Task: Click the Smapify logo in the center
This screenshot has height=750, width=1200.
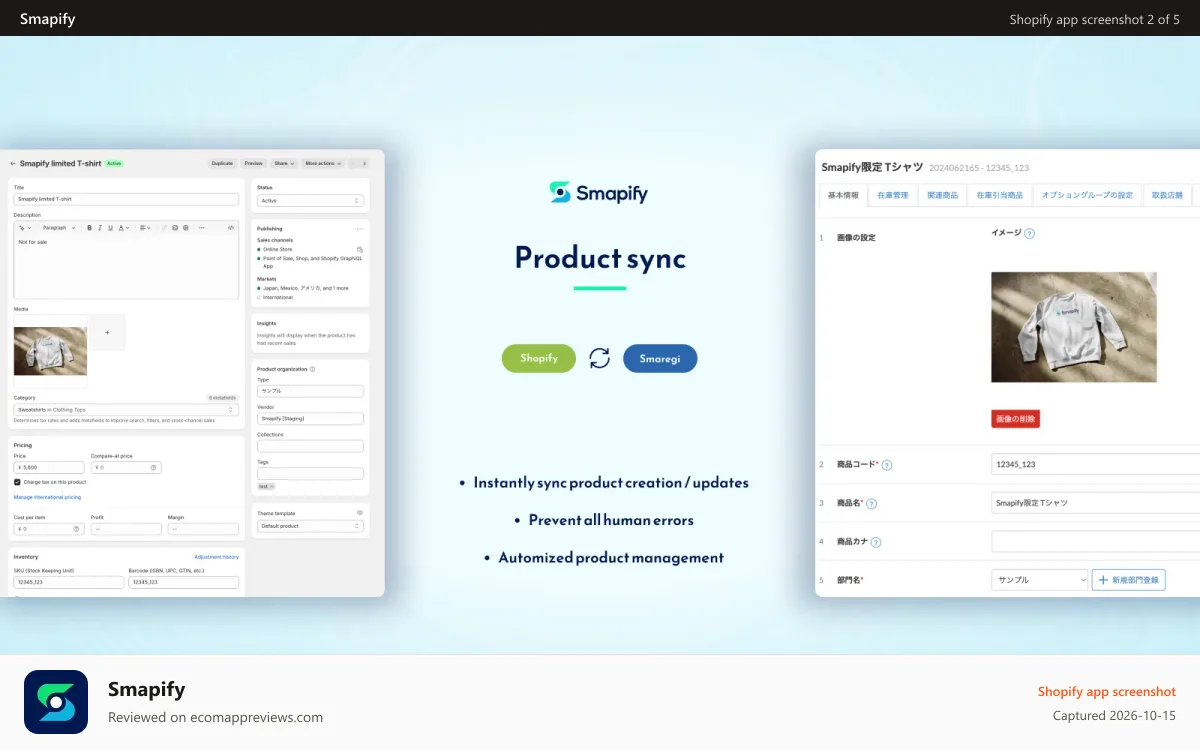Action: click(599, 192)
